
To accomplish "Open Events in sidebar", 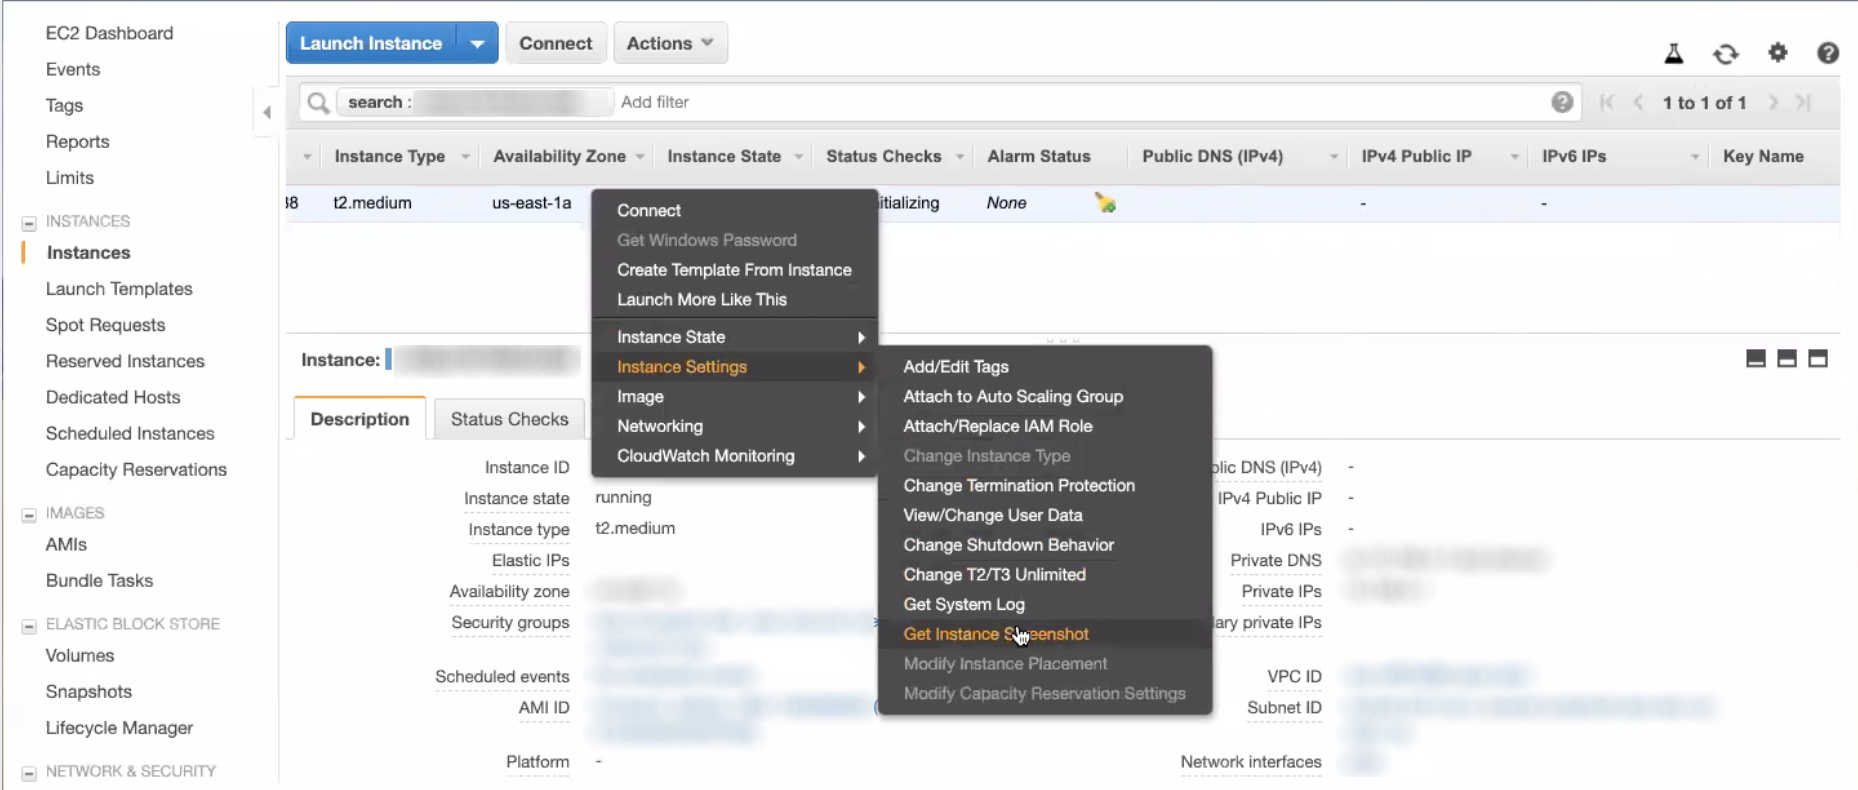I will coord(73,69).
